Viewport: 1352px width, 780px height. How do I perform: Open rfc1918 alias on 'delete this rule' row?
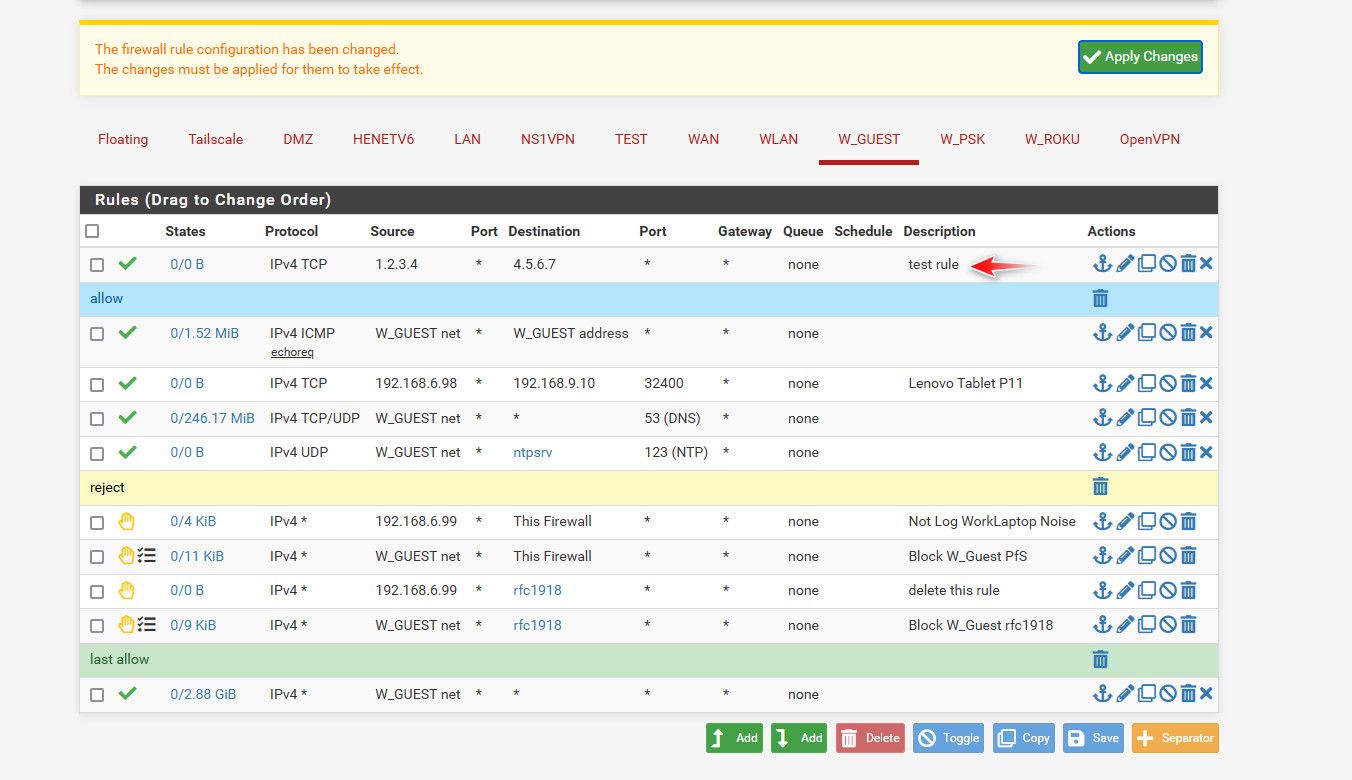coord(537,590)
